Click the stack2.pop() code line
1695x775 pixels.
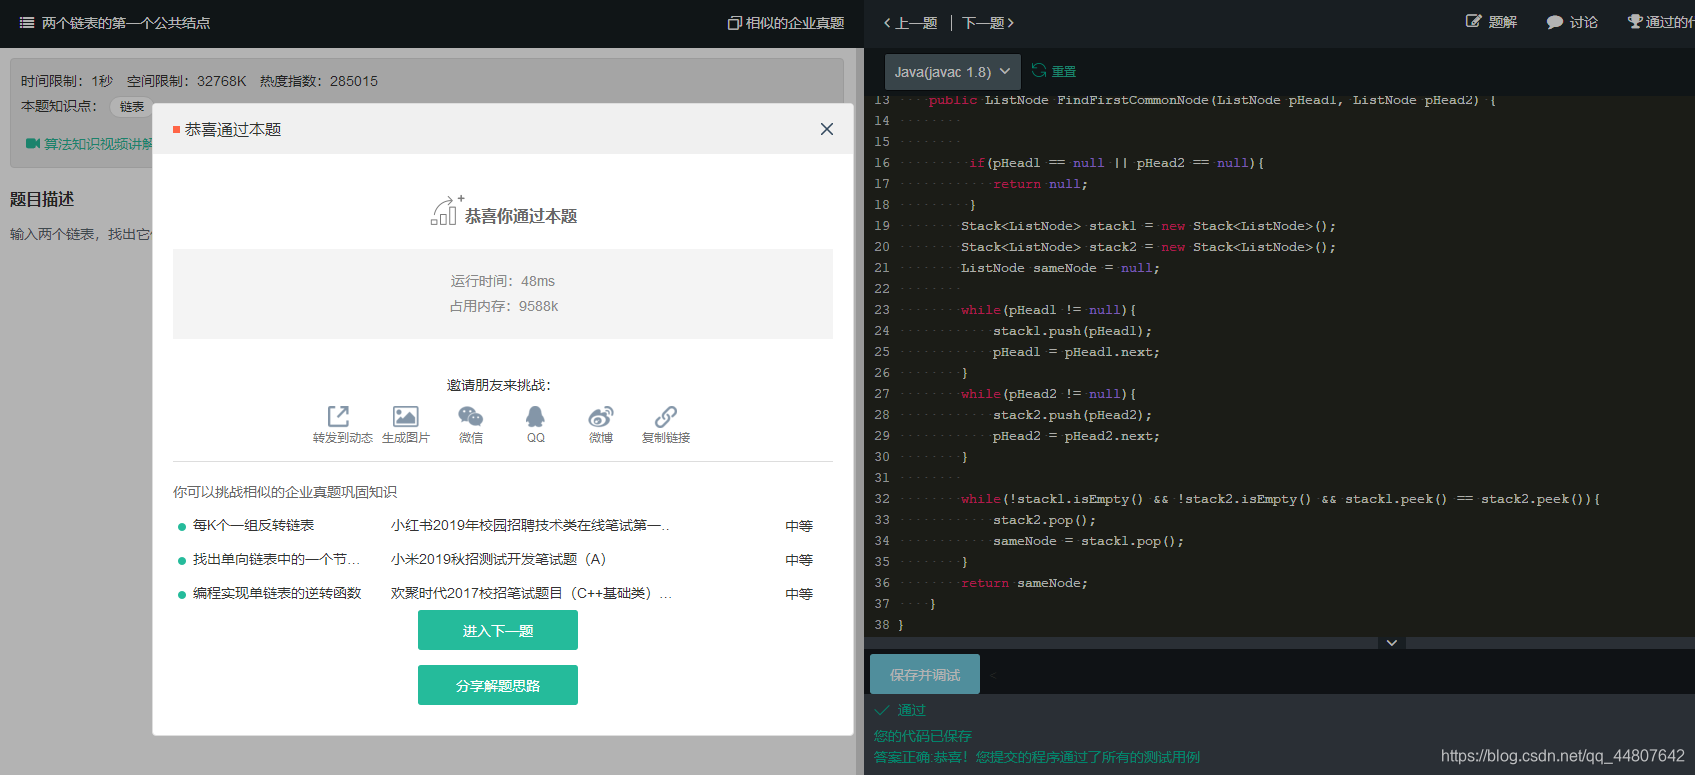[1044, 520]
